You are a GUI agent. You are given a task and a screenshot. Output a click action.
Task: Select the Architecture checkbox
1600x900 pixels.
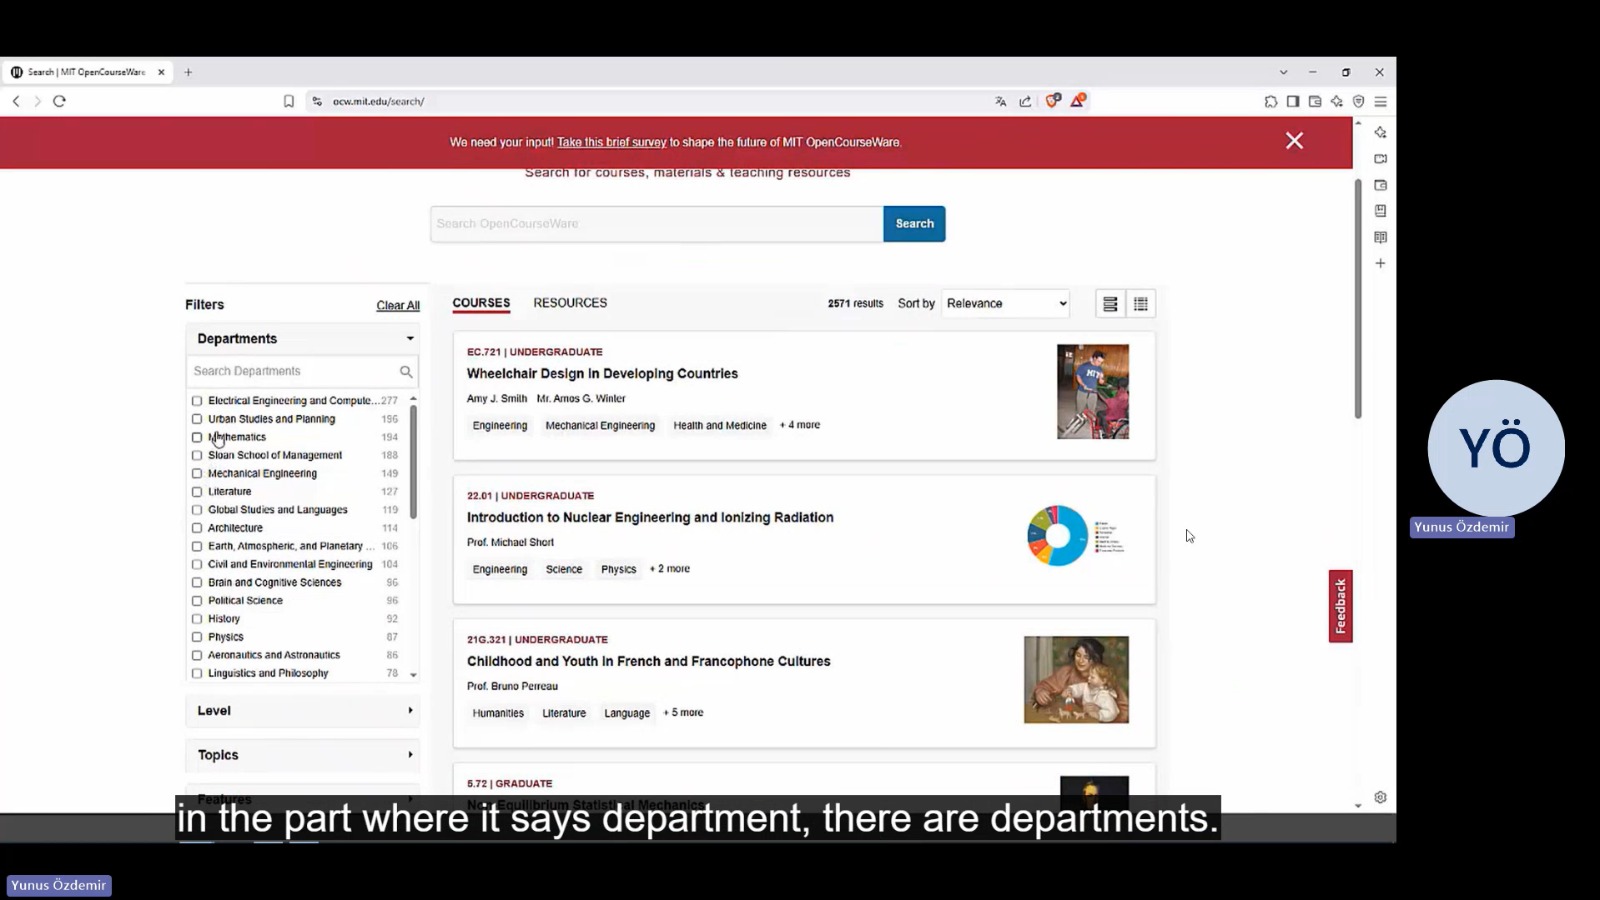tap(197, 528)
